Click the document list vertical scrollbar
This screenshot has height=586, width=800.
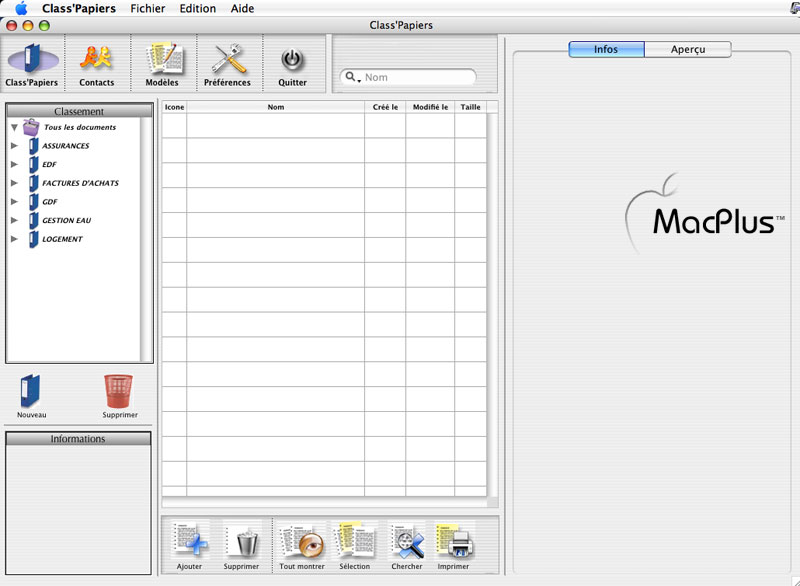point(492,304)
